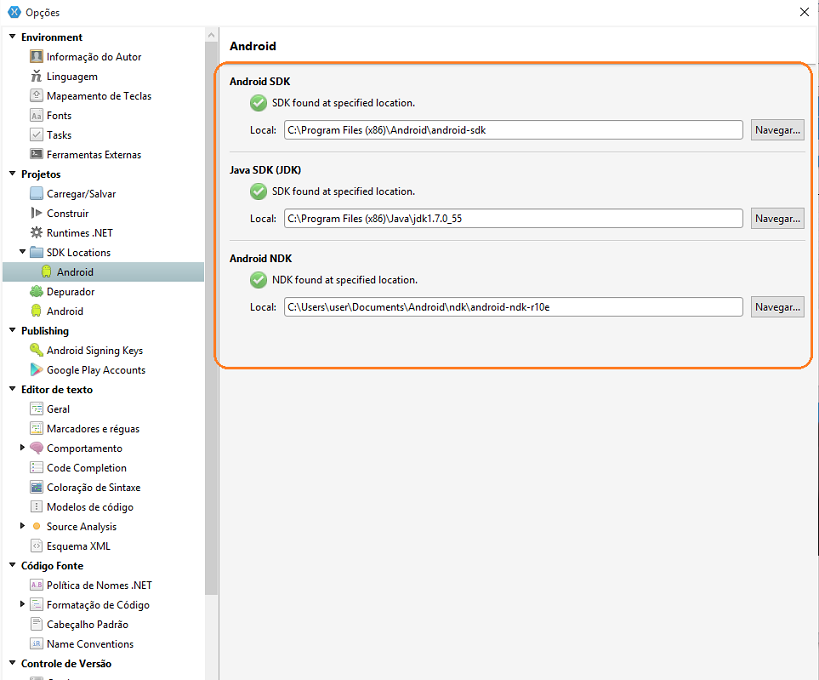Select the Linguagem icon
Image resolution: width=819 pixels, height=680 pixels.
(x=36, y=76)
